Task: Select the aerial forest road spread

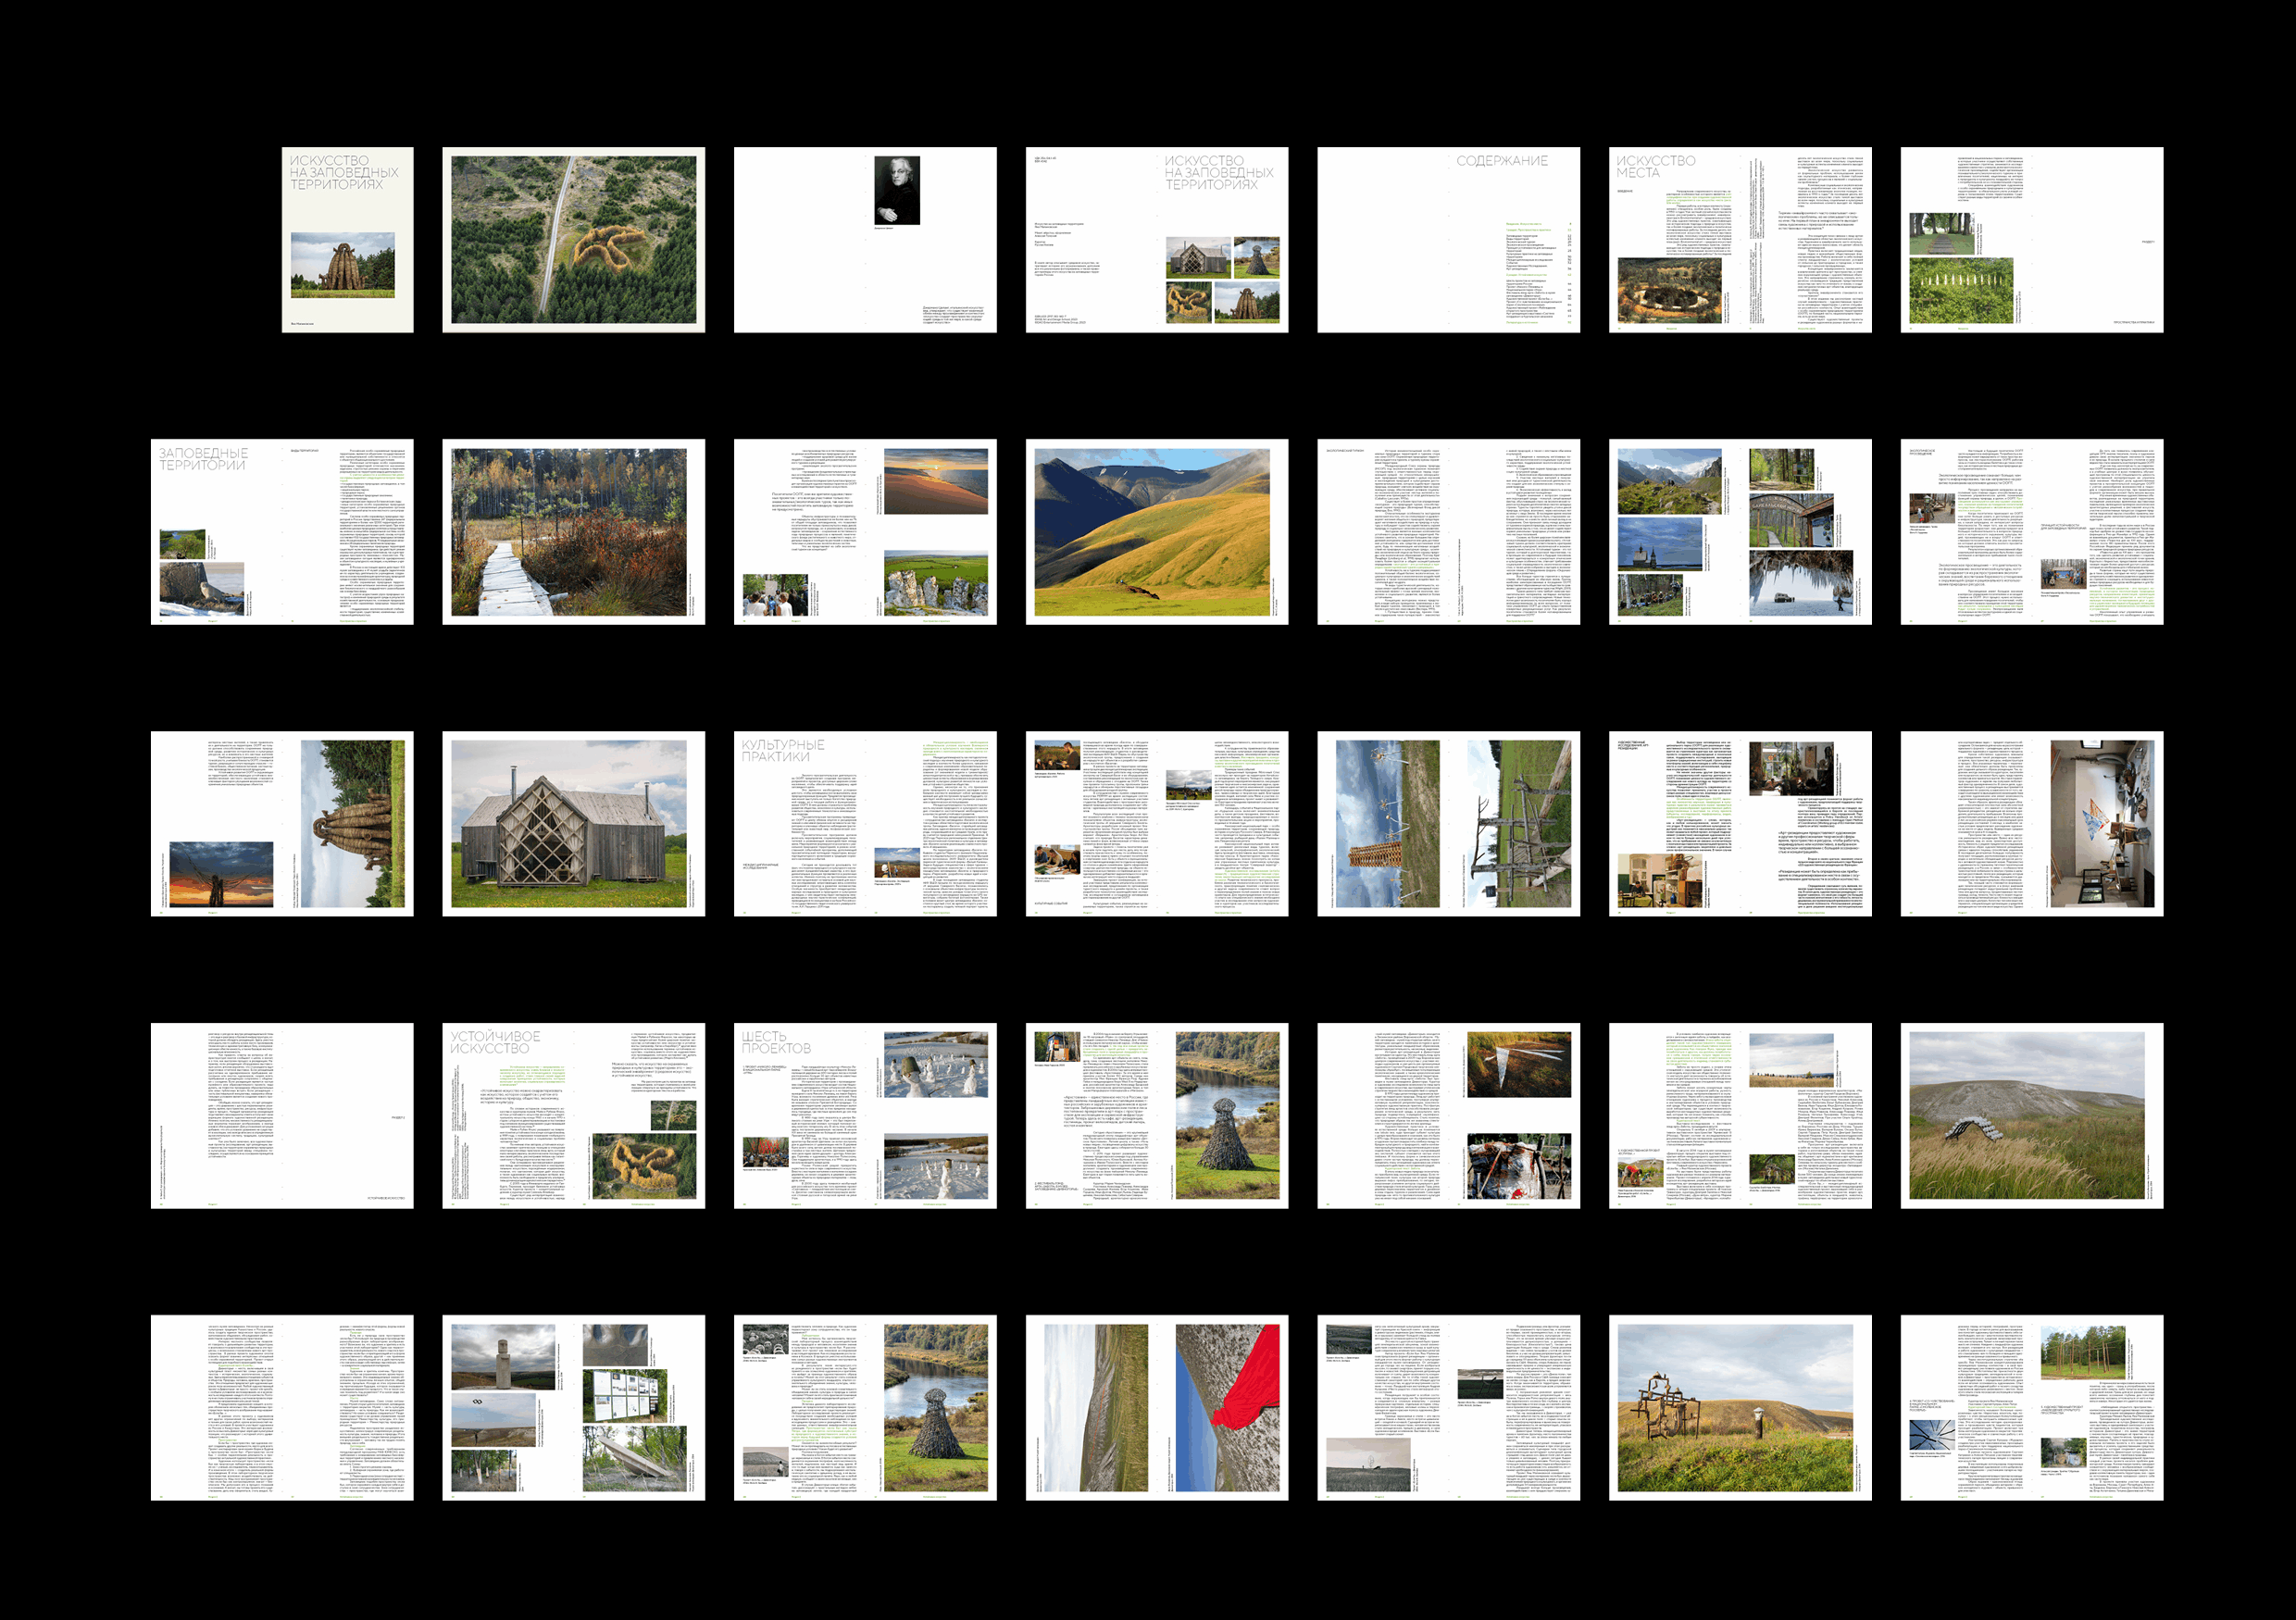Action: point(573,240)
